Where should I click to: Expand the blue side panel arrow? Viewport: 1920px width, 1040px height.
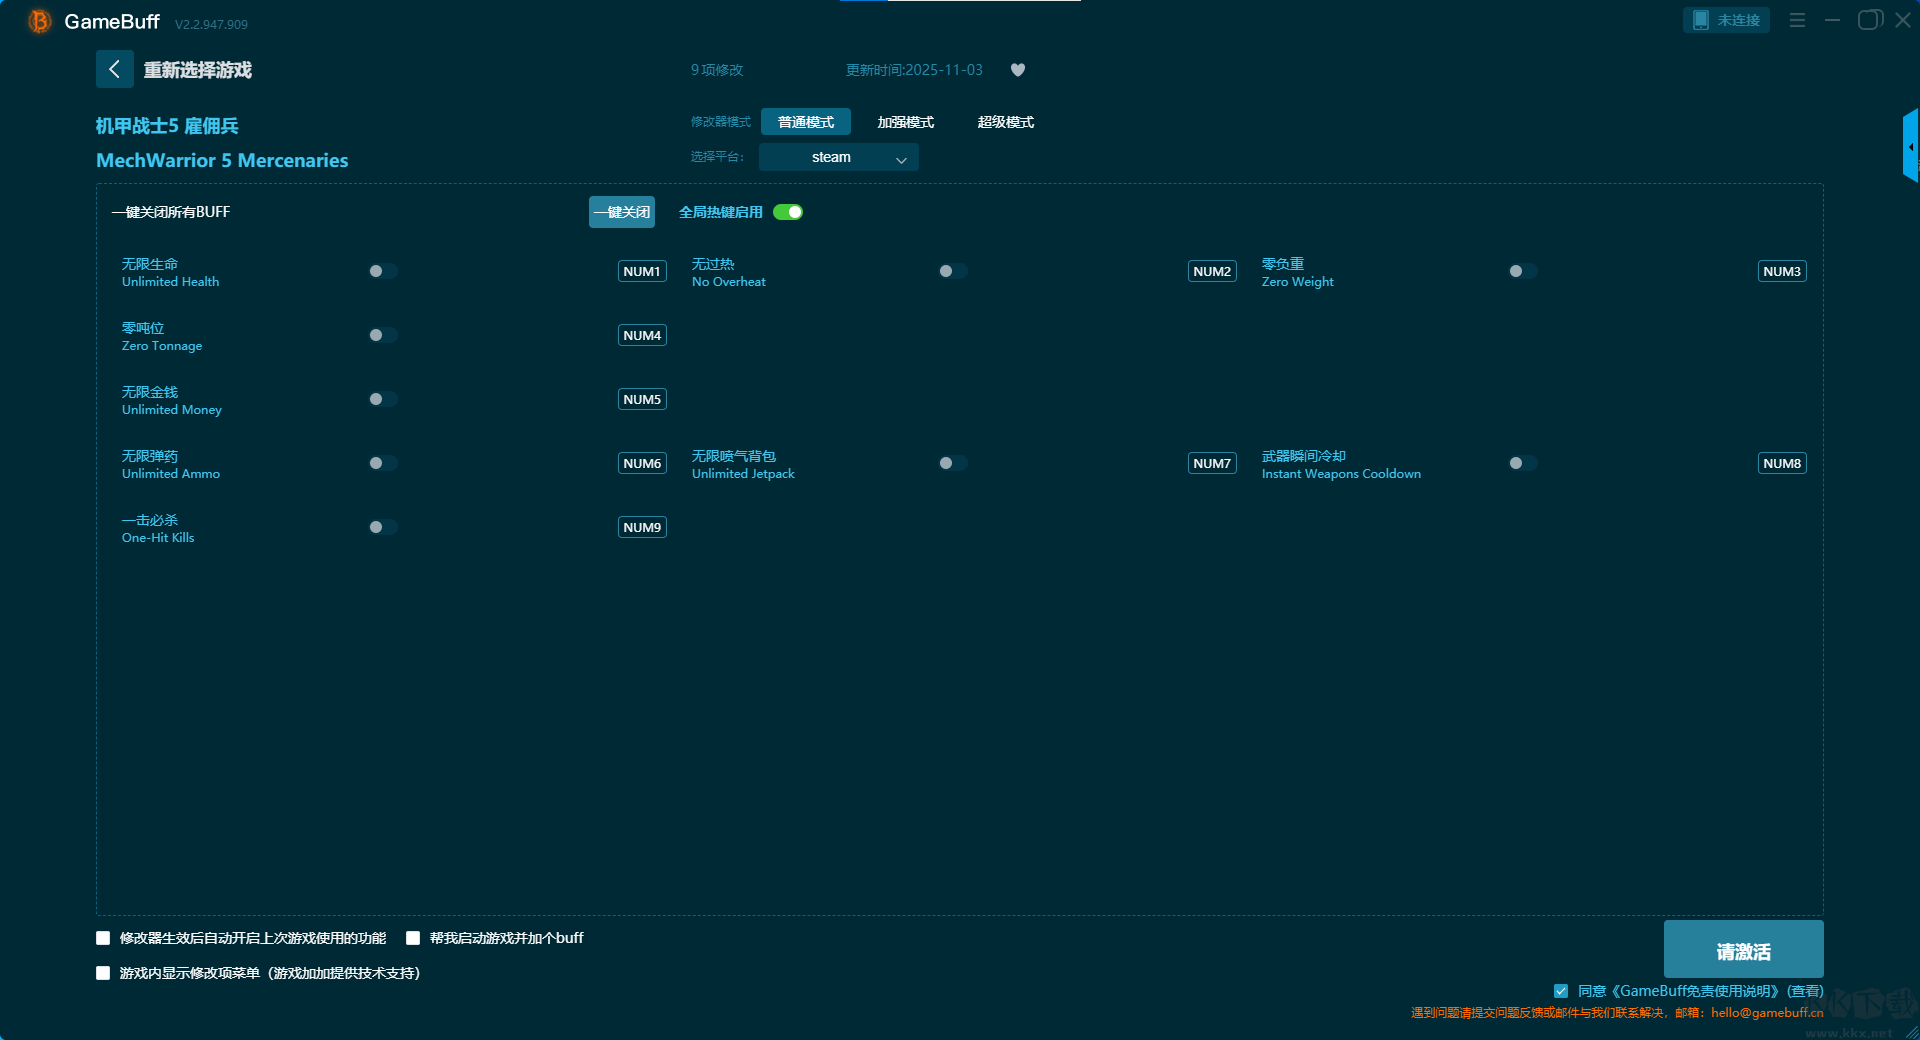click(x=1910, y=147)
